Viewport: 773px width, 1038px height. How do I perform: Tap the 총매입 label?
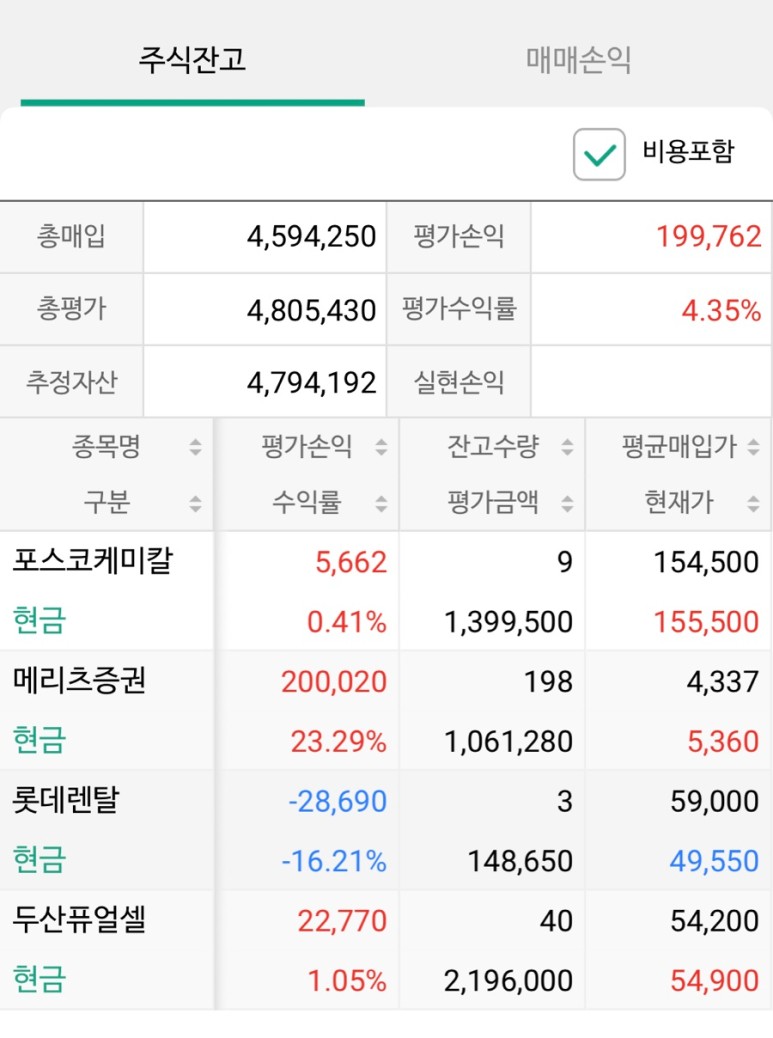point(71,236)
